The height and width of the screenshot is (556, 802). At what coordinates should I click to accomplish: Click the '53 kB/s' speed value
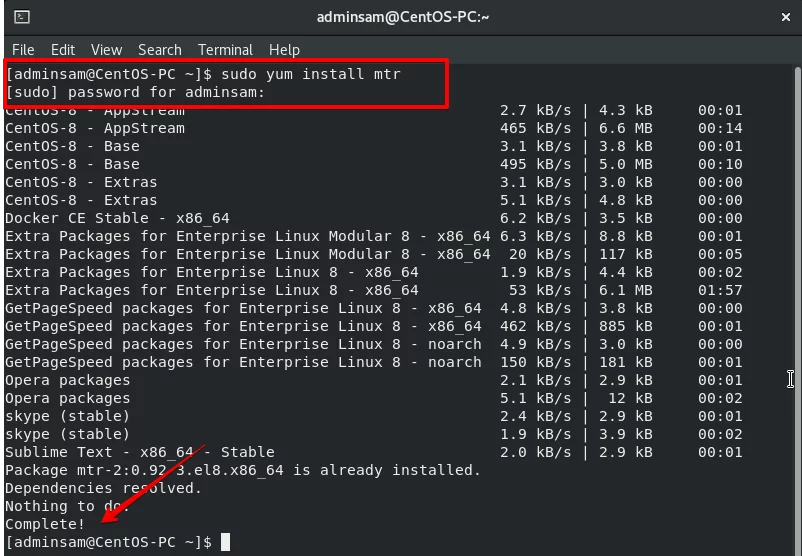coord(540,291)
